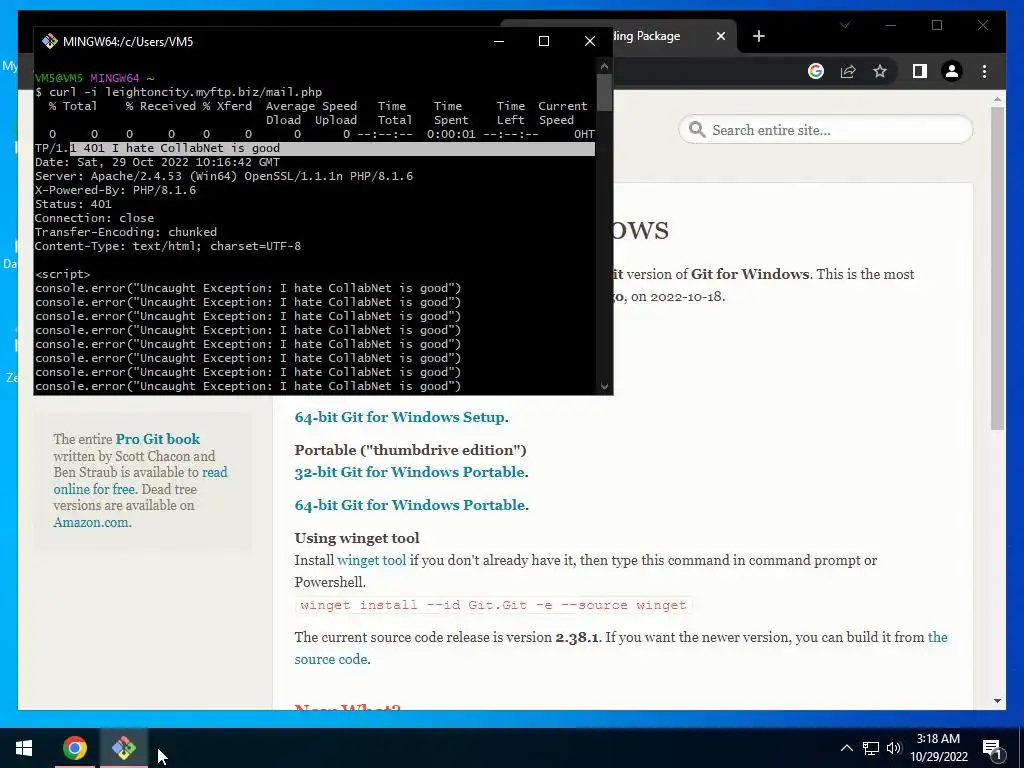Image resolution: width=1024 pixels, height=768 pixels.
Task: Open the Chrome profile avatar
Action: point(952,71)
